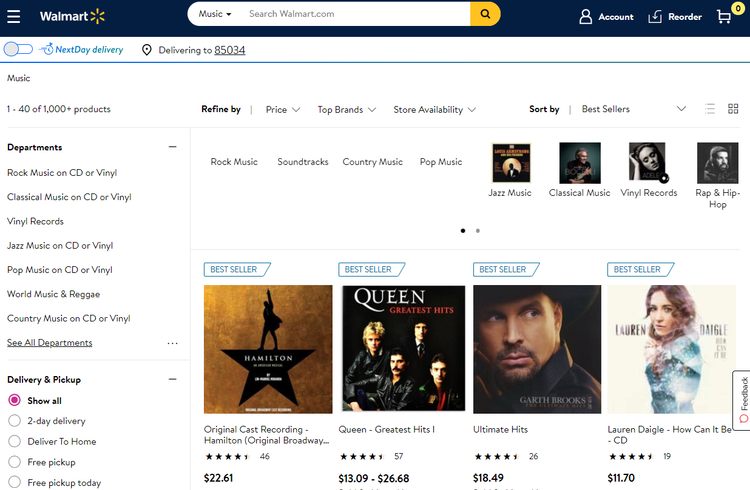Open Country Music category chip

(x=373, y=162)
